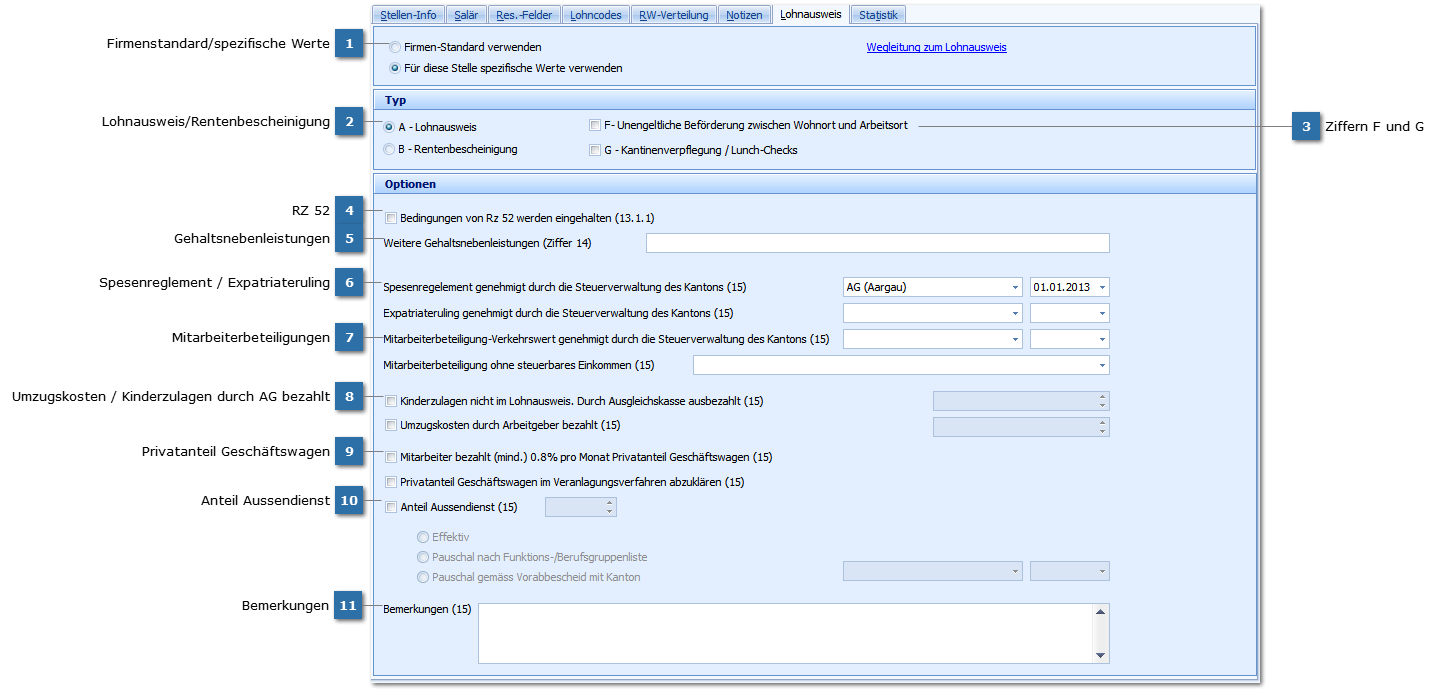The height and width of the screenshot is (692, 1440).
Task: Click the Bemerkungen scrollbar down arrow
Action: click(x=1101, y=656)
